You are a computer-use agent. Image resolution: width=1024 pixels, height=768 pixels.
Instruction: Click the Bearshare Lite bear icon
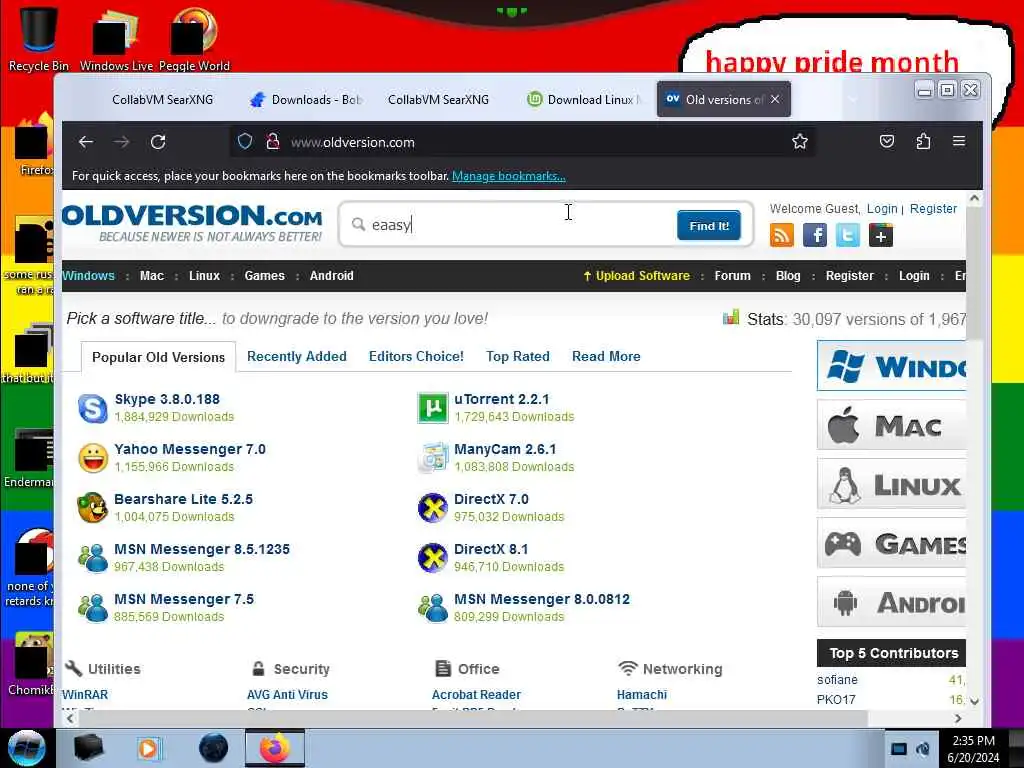(x=93, y=507)
